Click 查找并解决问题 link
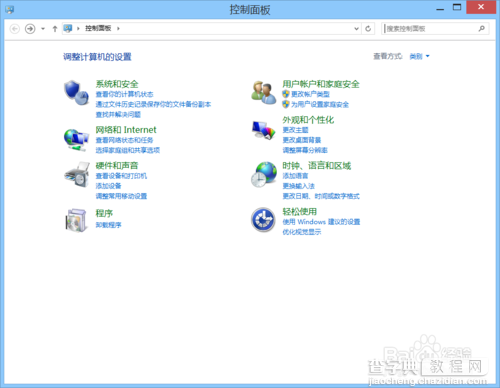 [x=118, y=115]
